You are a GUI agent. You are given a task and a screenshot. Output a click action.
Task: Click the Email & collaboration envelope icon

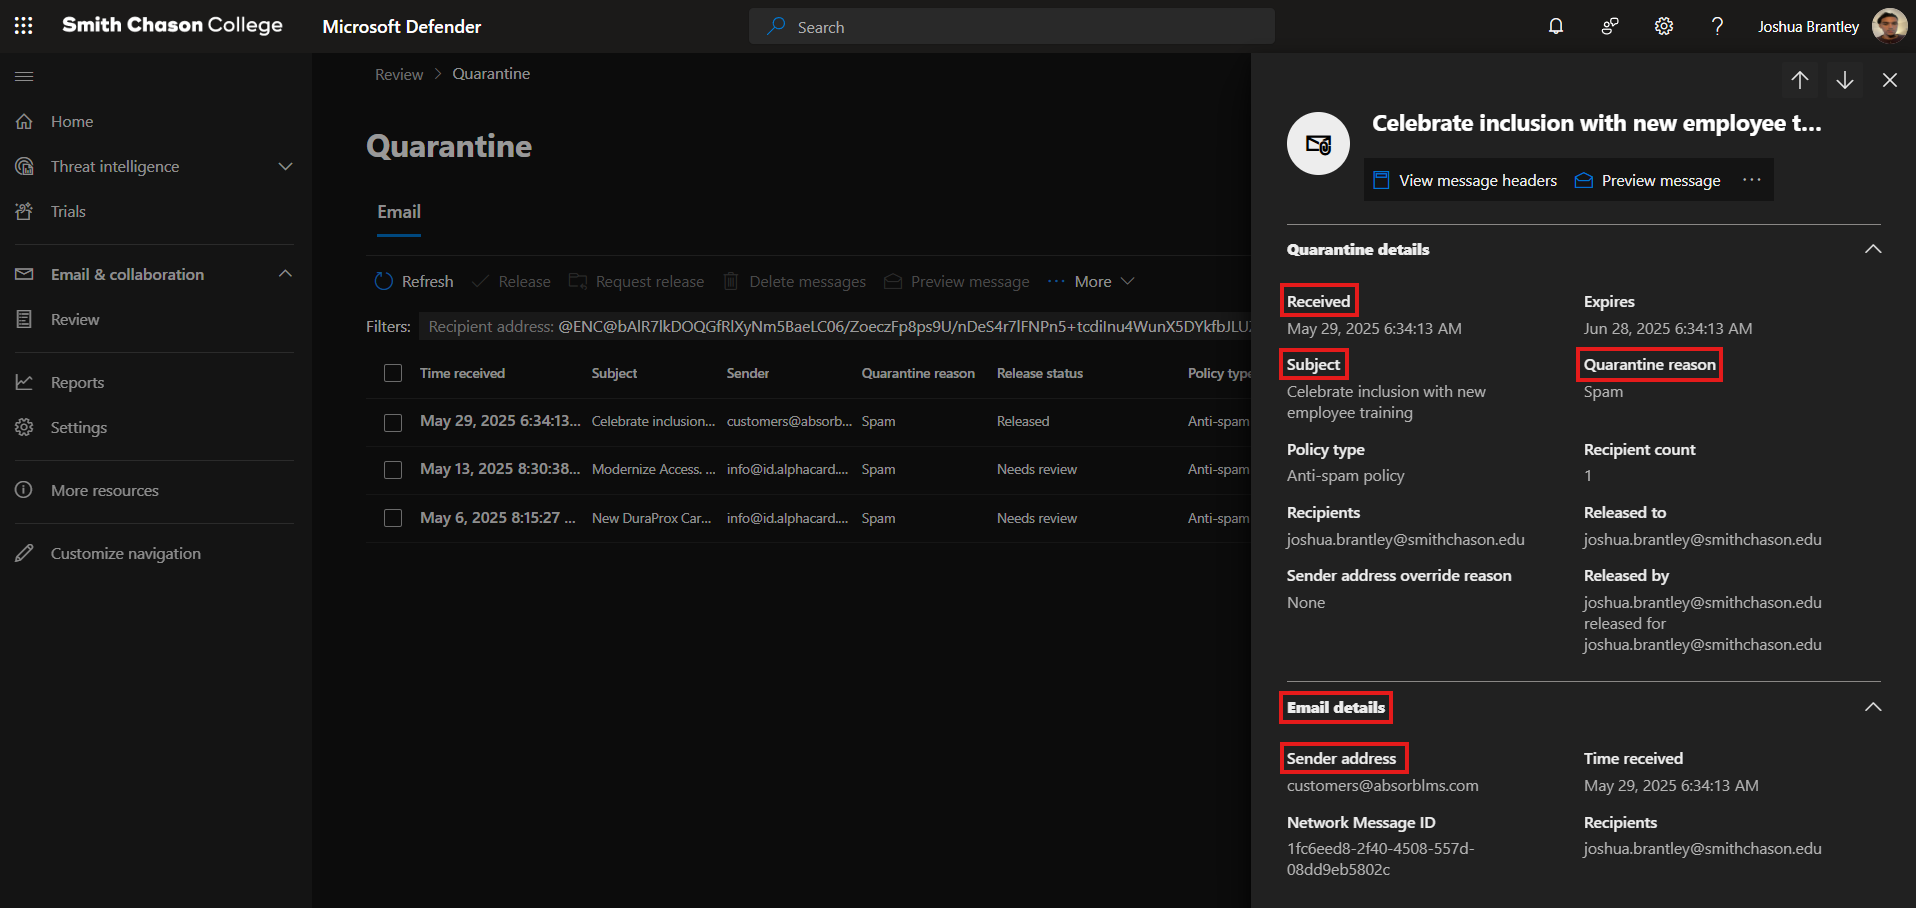point(24,274)
